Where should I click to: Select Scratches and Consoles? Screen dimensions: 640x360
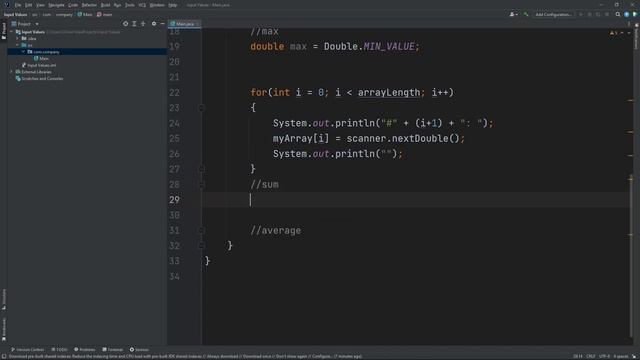click(39, 78)
